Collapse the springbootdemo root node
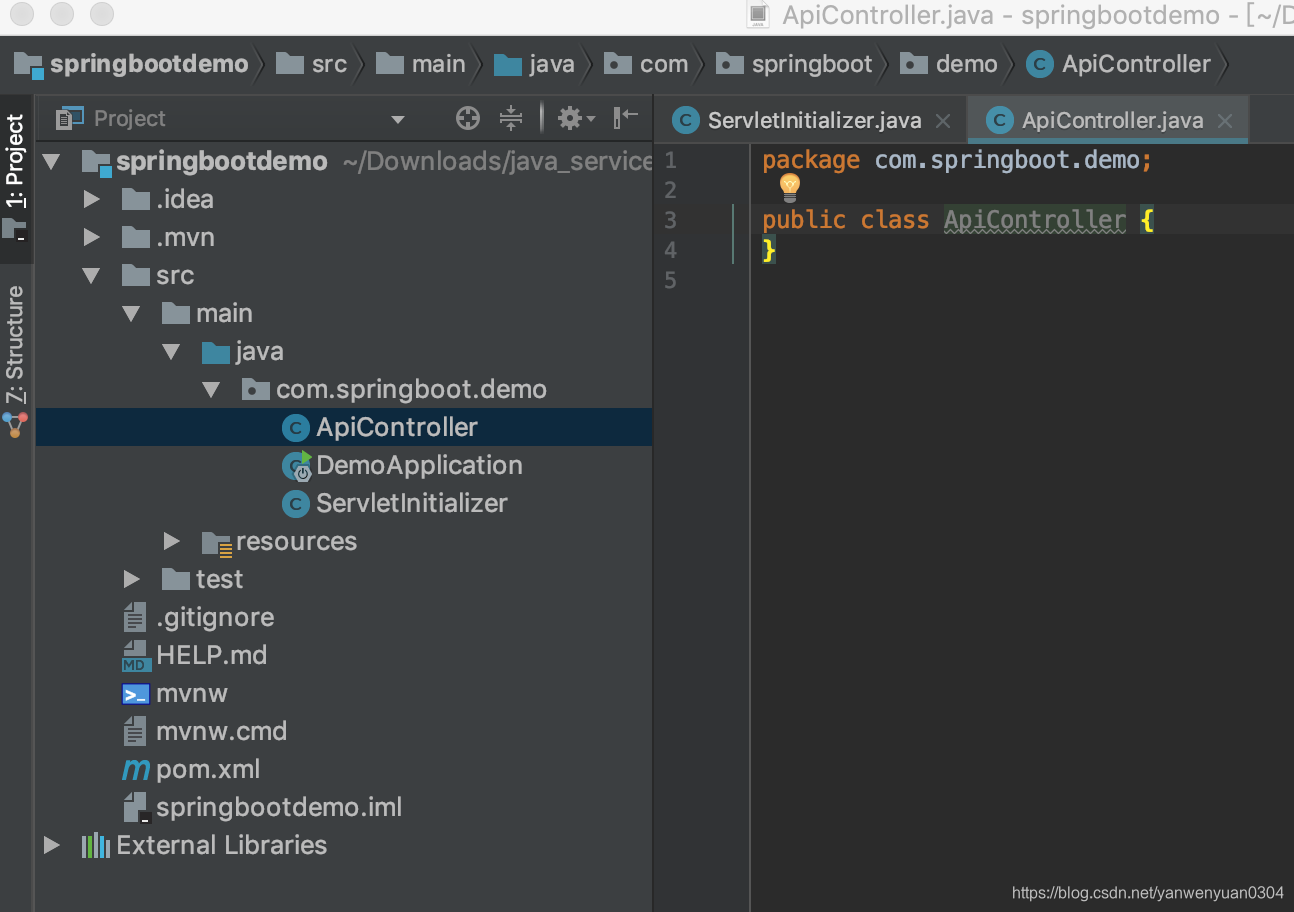The width and height of the screenshot is (1294, 912). pyautogui.click(x=51, y=162)
